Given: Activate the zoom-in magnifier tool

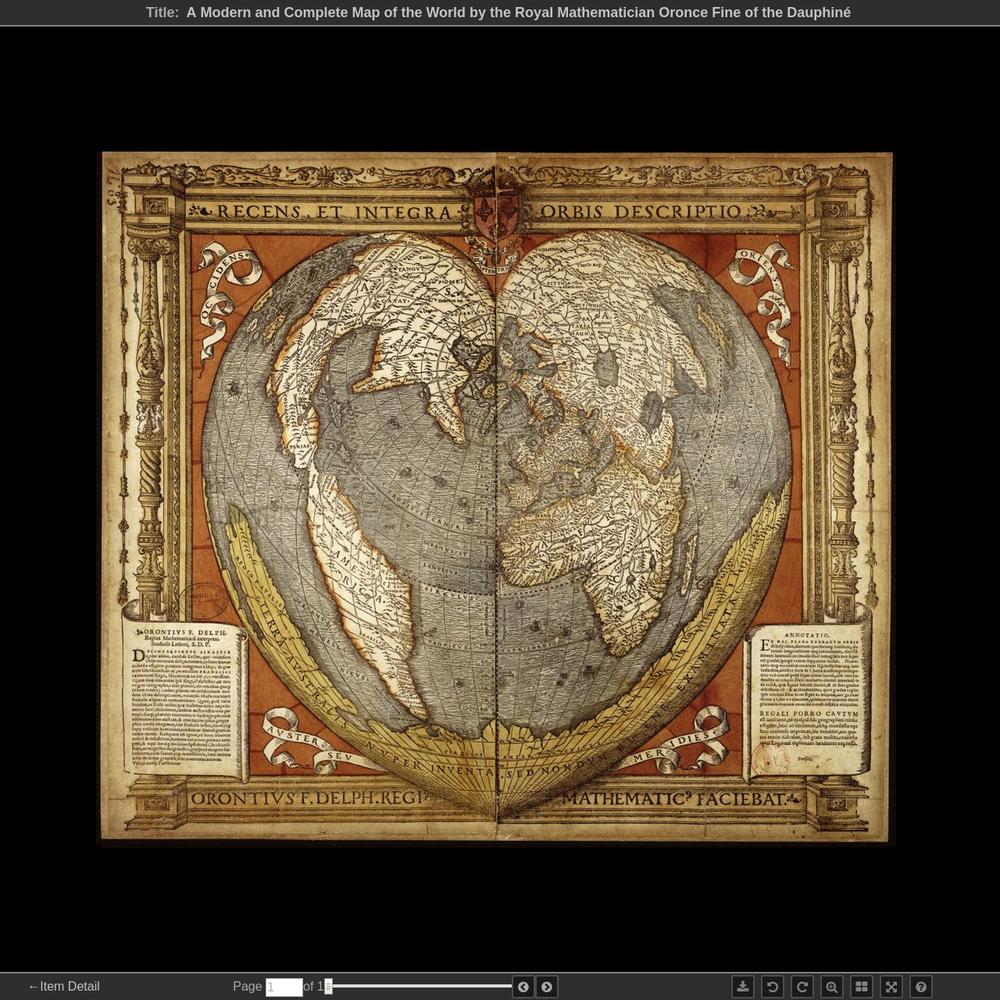Looking at the screenshot, I should [832, 987].
